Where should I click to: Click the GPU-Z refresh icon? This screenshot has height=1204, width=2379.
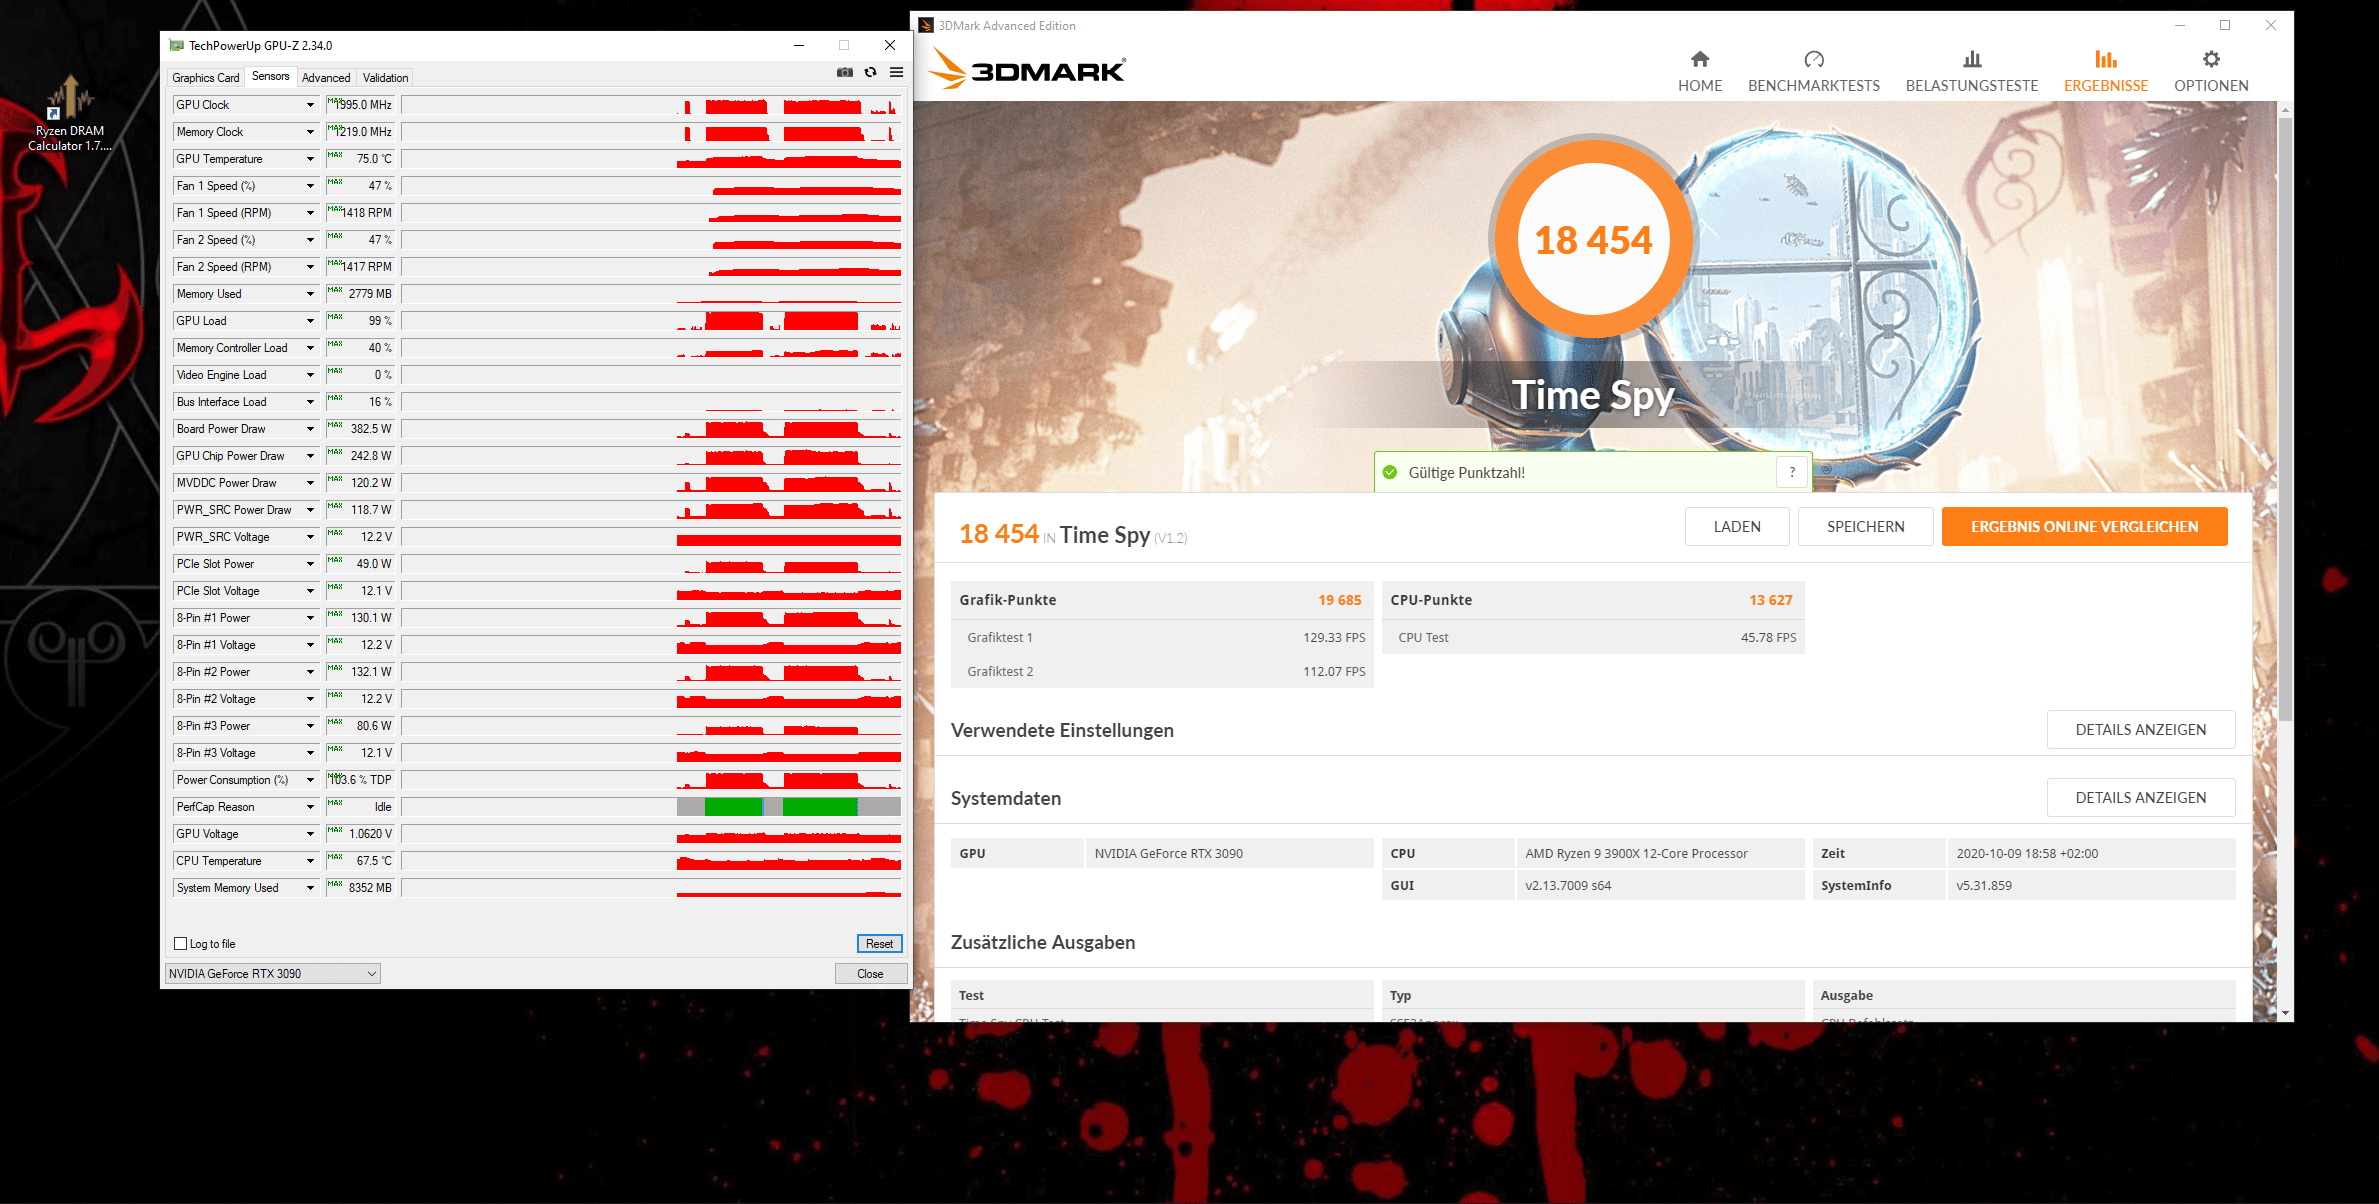tap(870, 72)
